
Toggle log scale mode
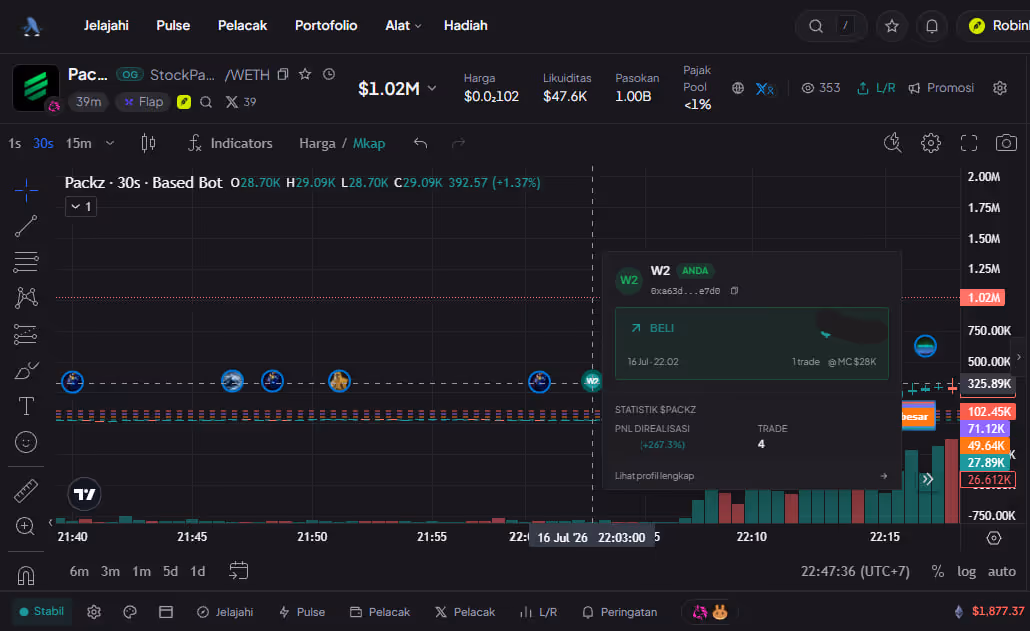click(x=966, y=571)
